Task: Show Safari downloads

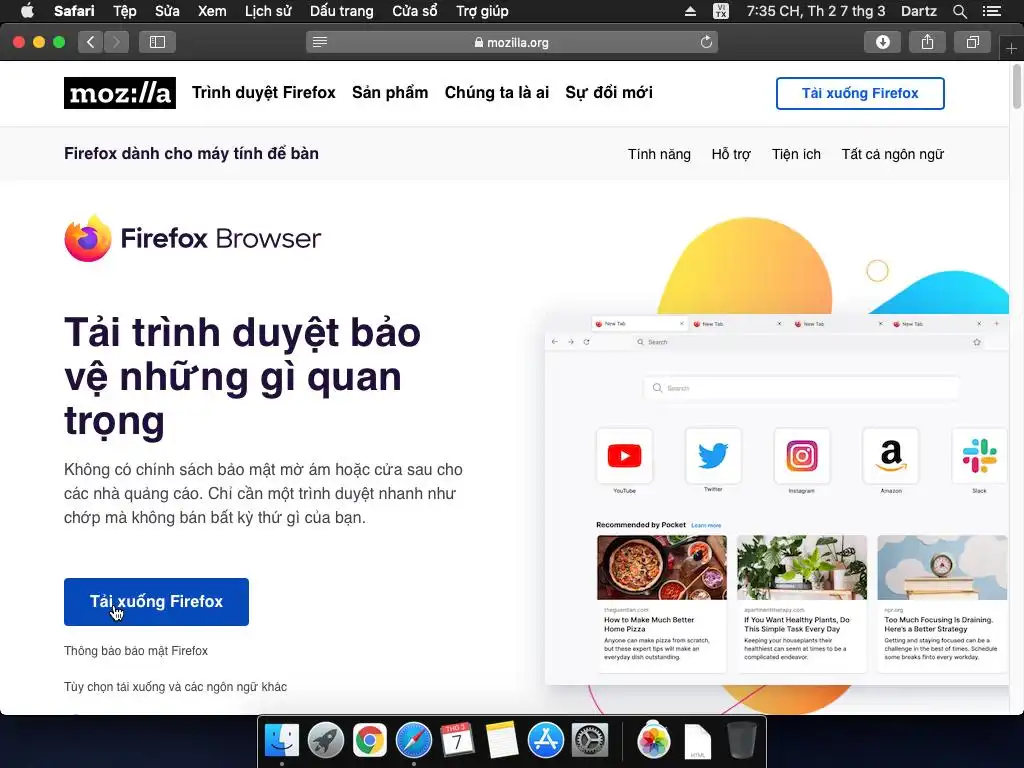Action: pos(882,42)
